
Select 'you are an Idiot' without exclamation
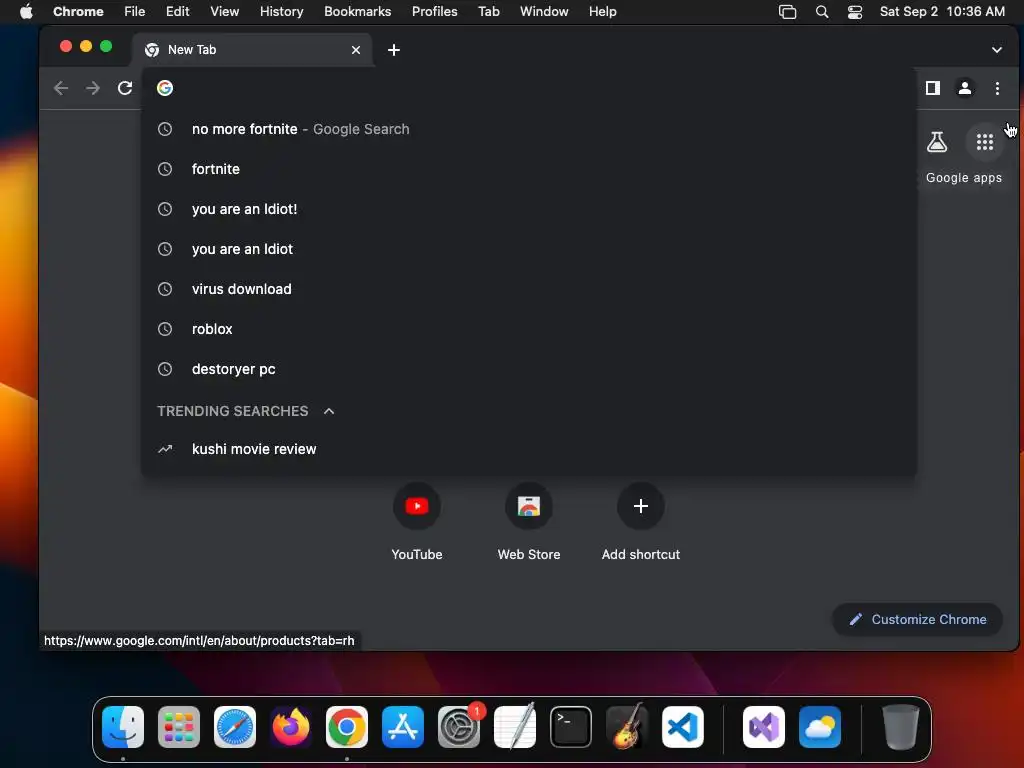[x=529, y=249]
